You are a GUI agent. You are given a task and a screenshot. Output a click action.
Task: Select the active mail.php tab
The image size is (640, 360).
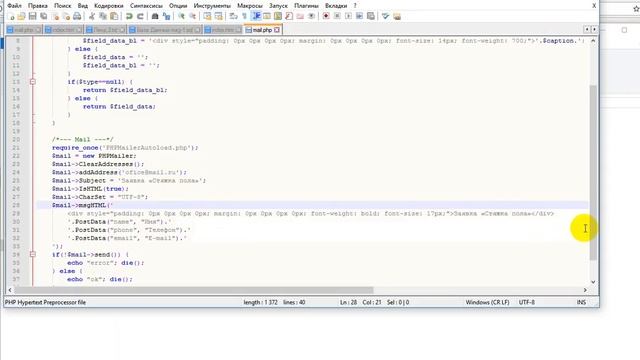tap(262, 30)
